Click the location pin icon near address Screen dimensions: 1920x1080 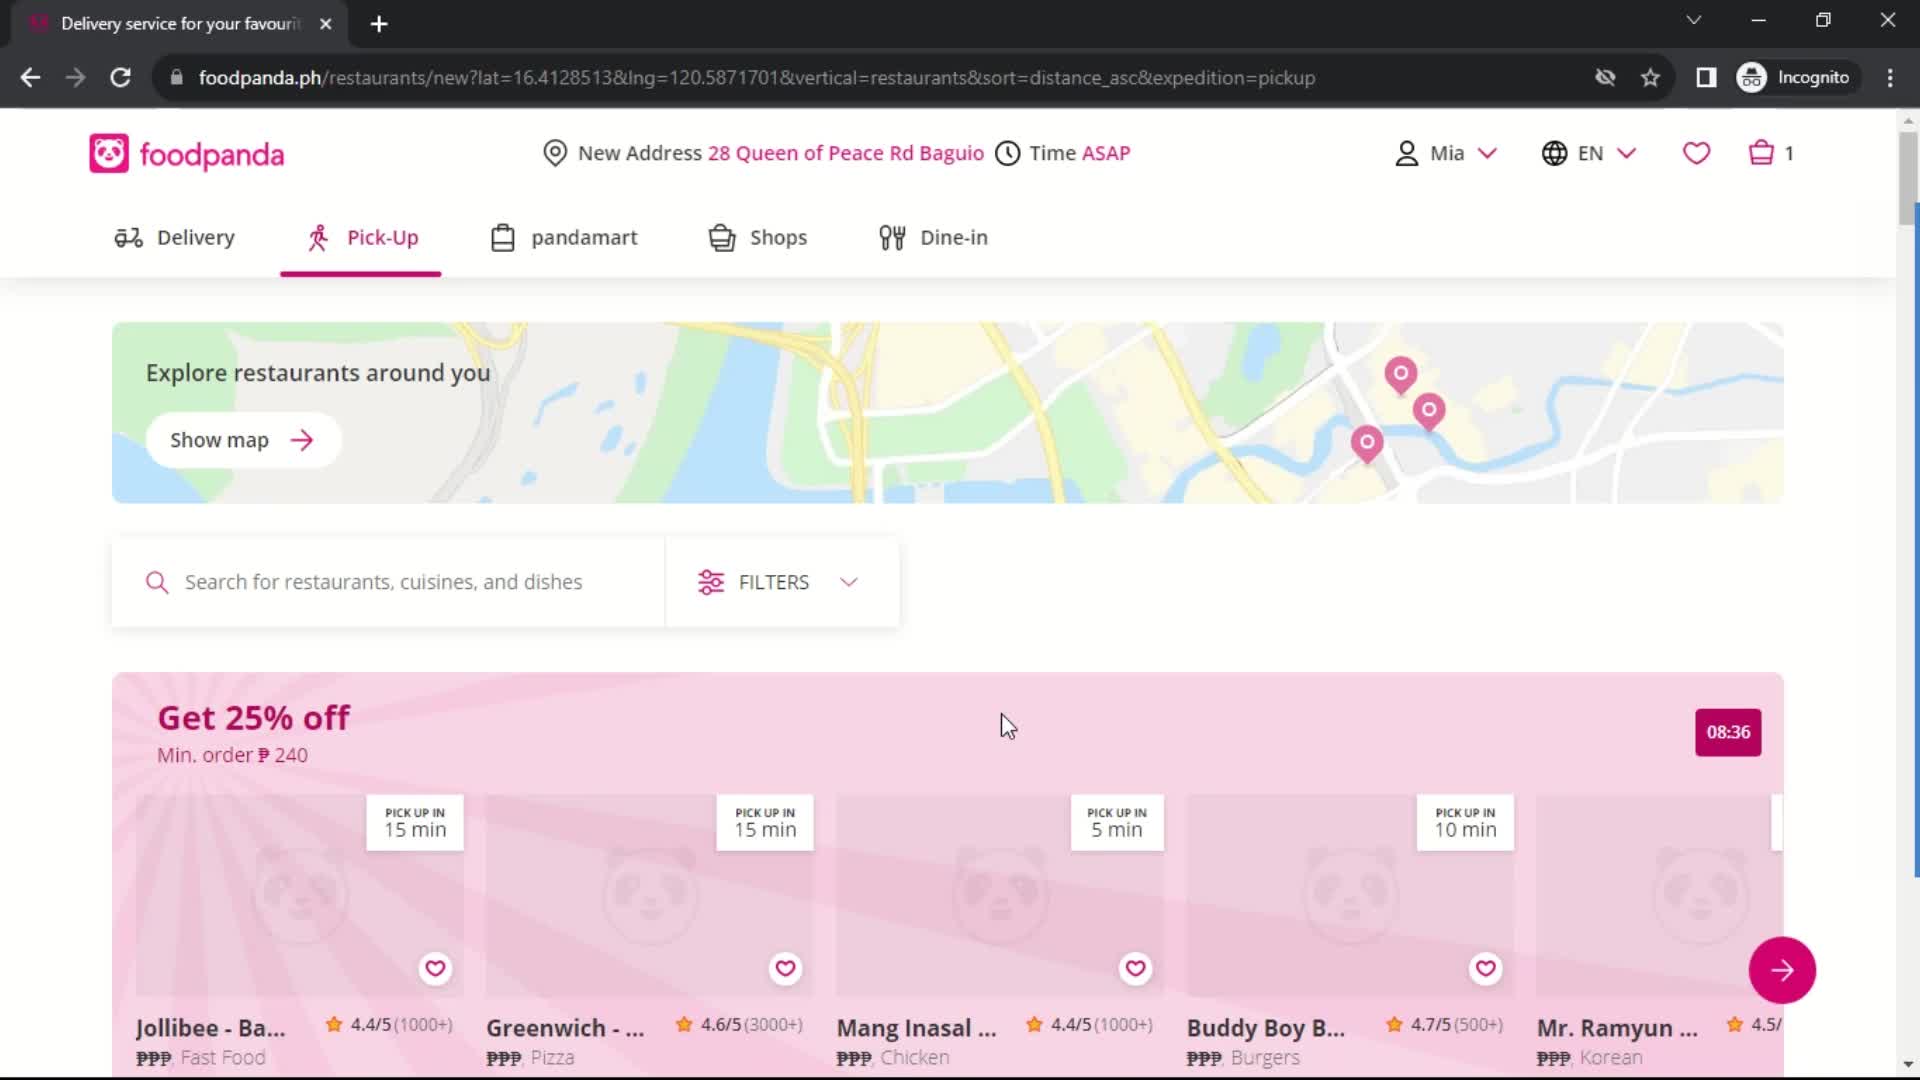tap(554, 153)
